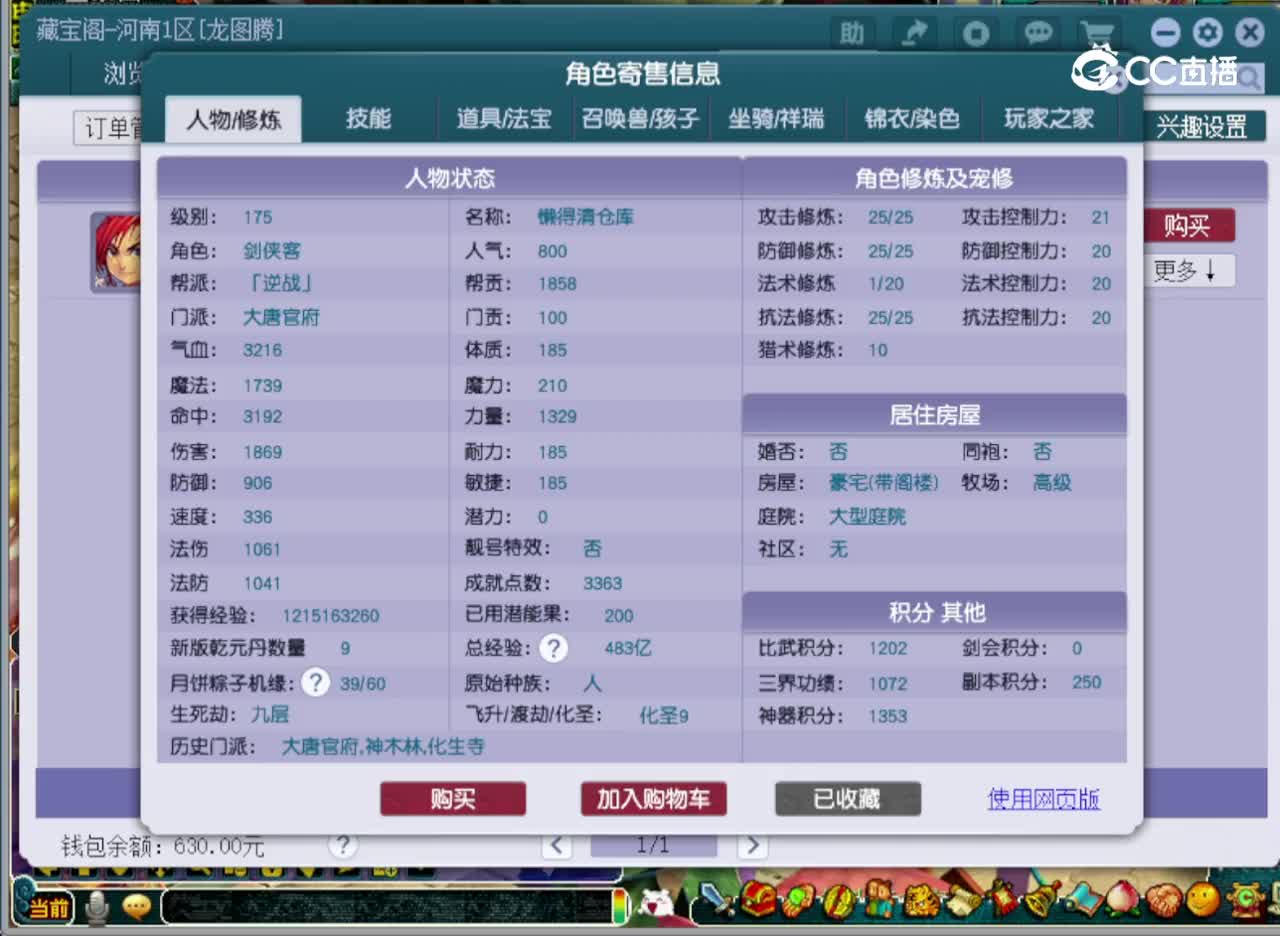Expand the 更多 dropdown
This screenshot has width=1280, height=936.
point(1189,270)
